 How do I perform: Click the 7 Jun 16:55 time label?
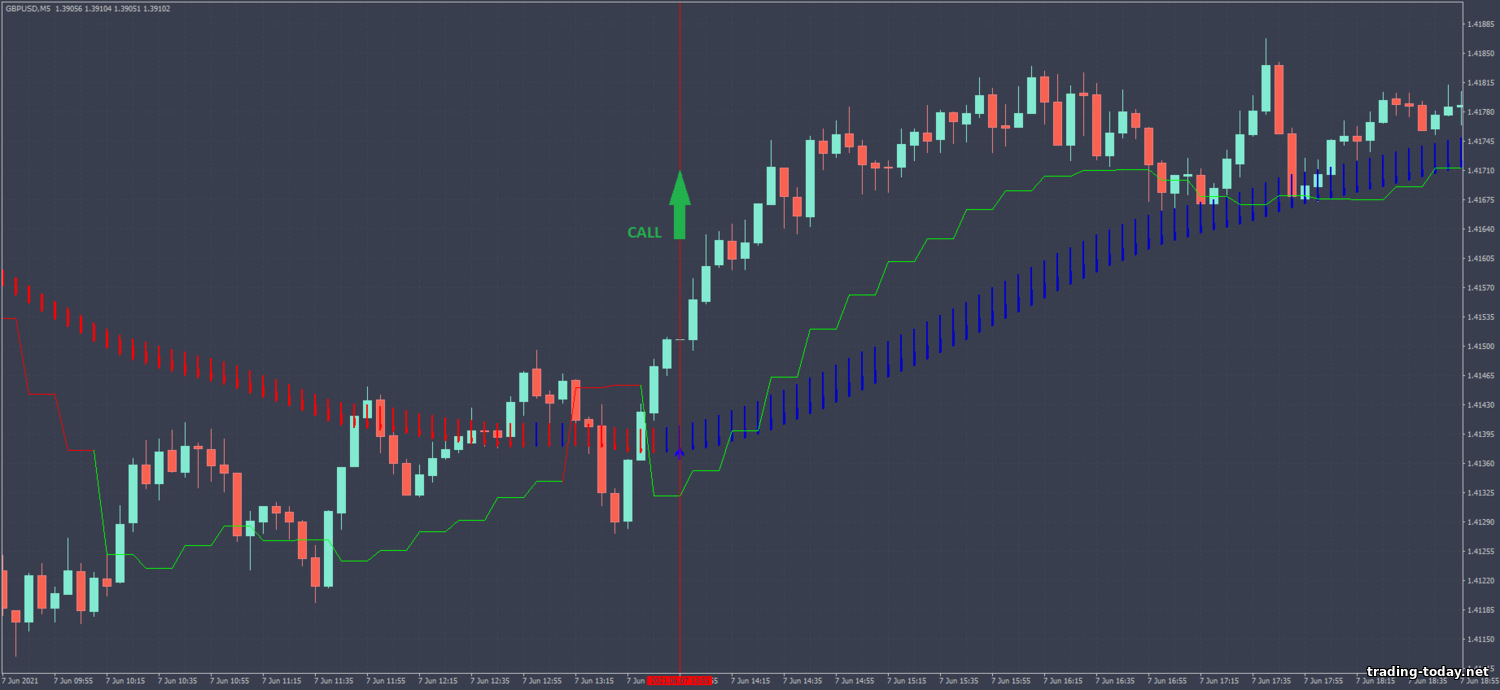click(x=1166, y=681)
